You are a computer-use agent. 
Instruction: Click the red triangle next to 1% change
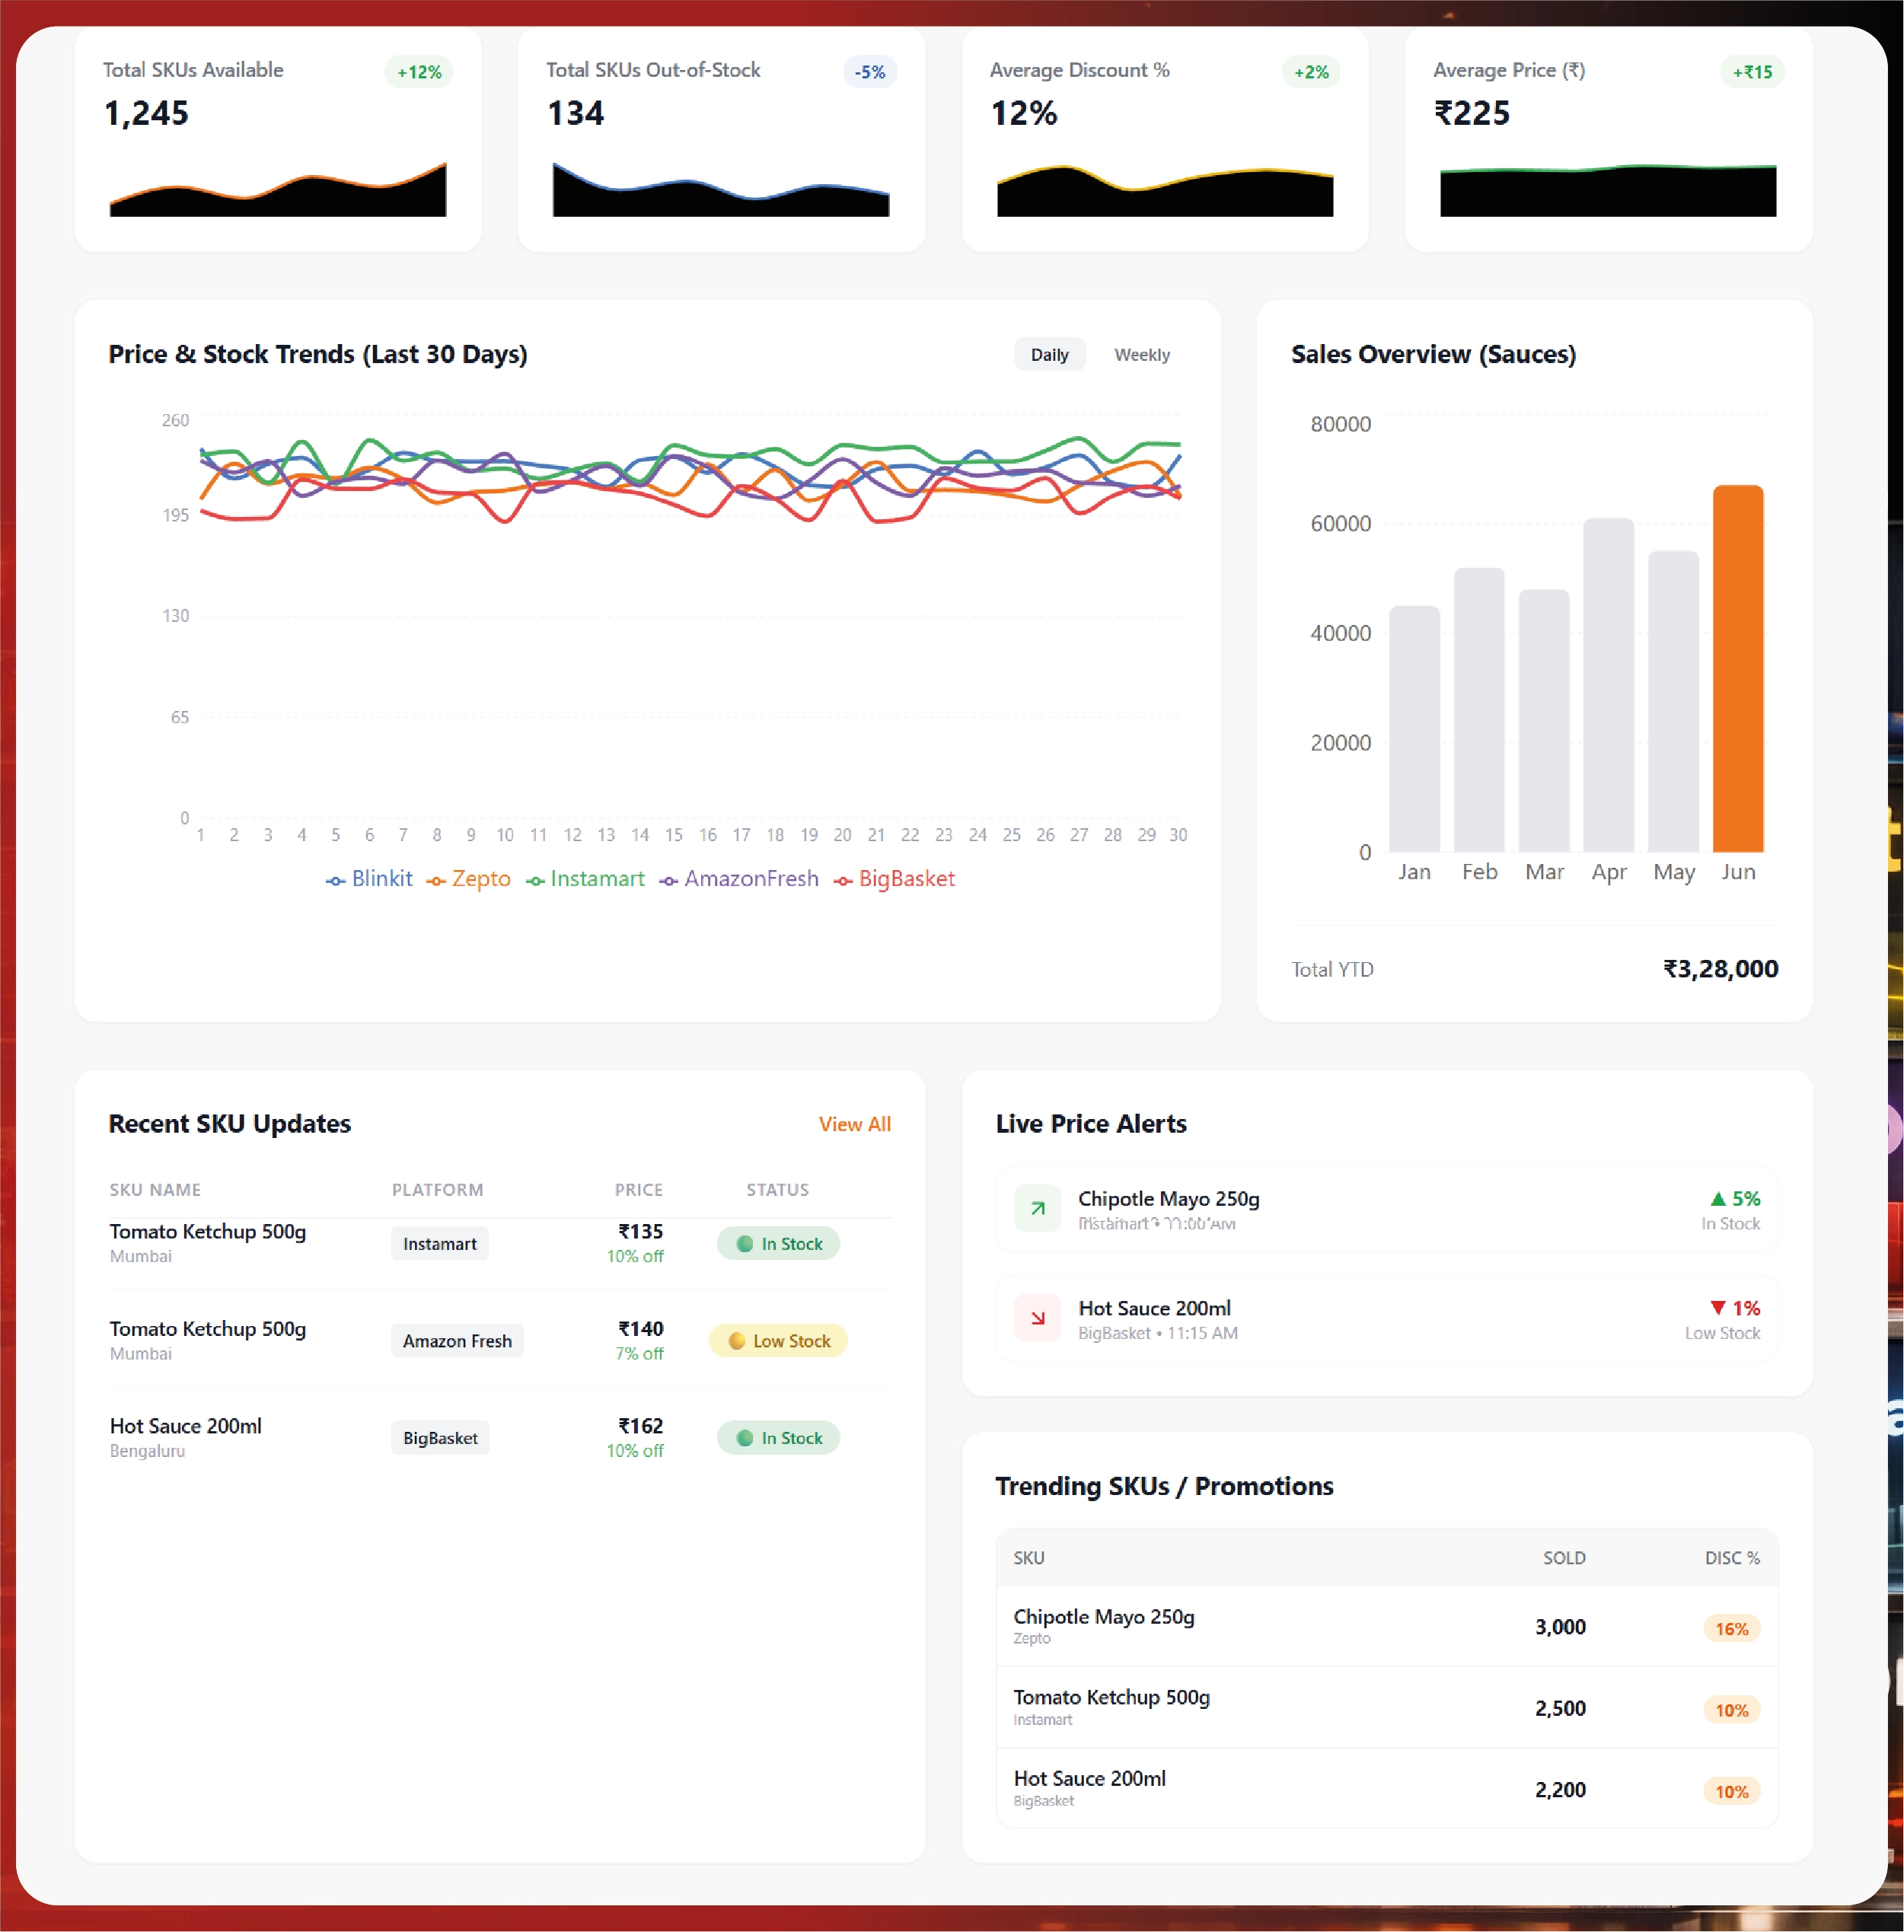(1717, 1307)
